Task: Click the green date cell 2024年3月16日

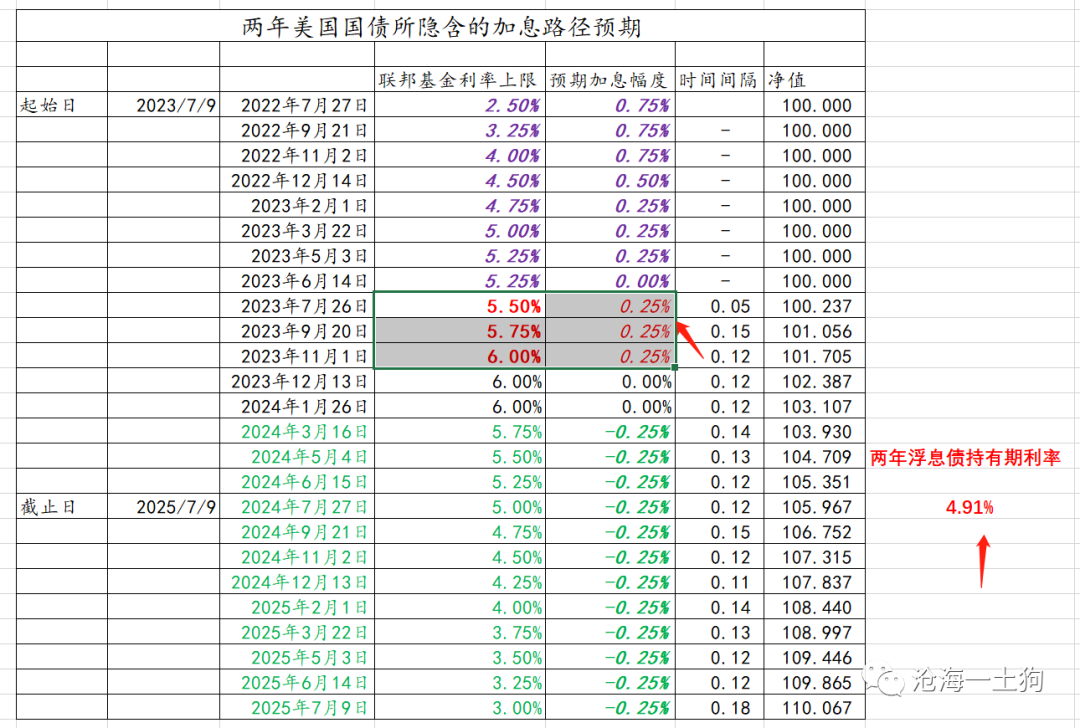Action: point(297,432)
